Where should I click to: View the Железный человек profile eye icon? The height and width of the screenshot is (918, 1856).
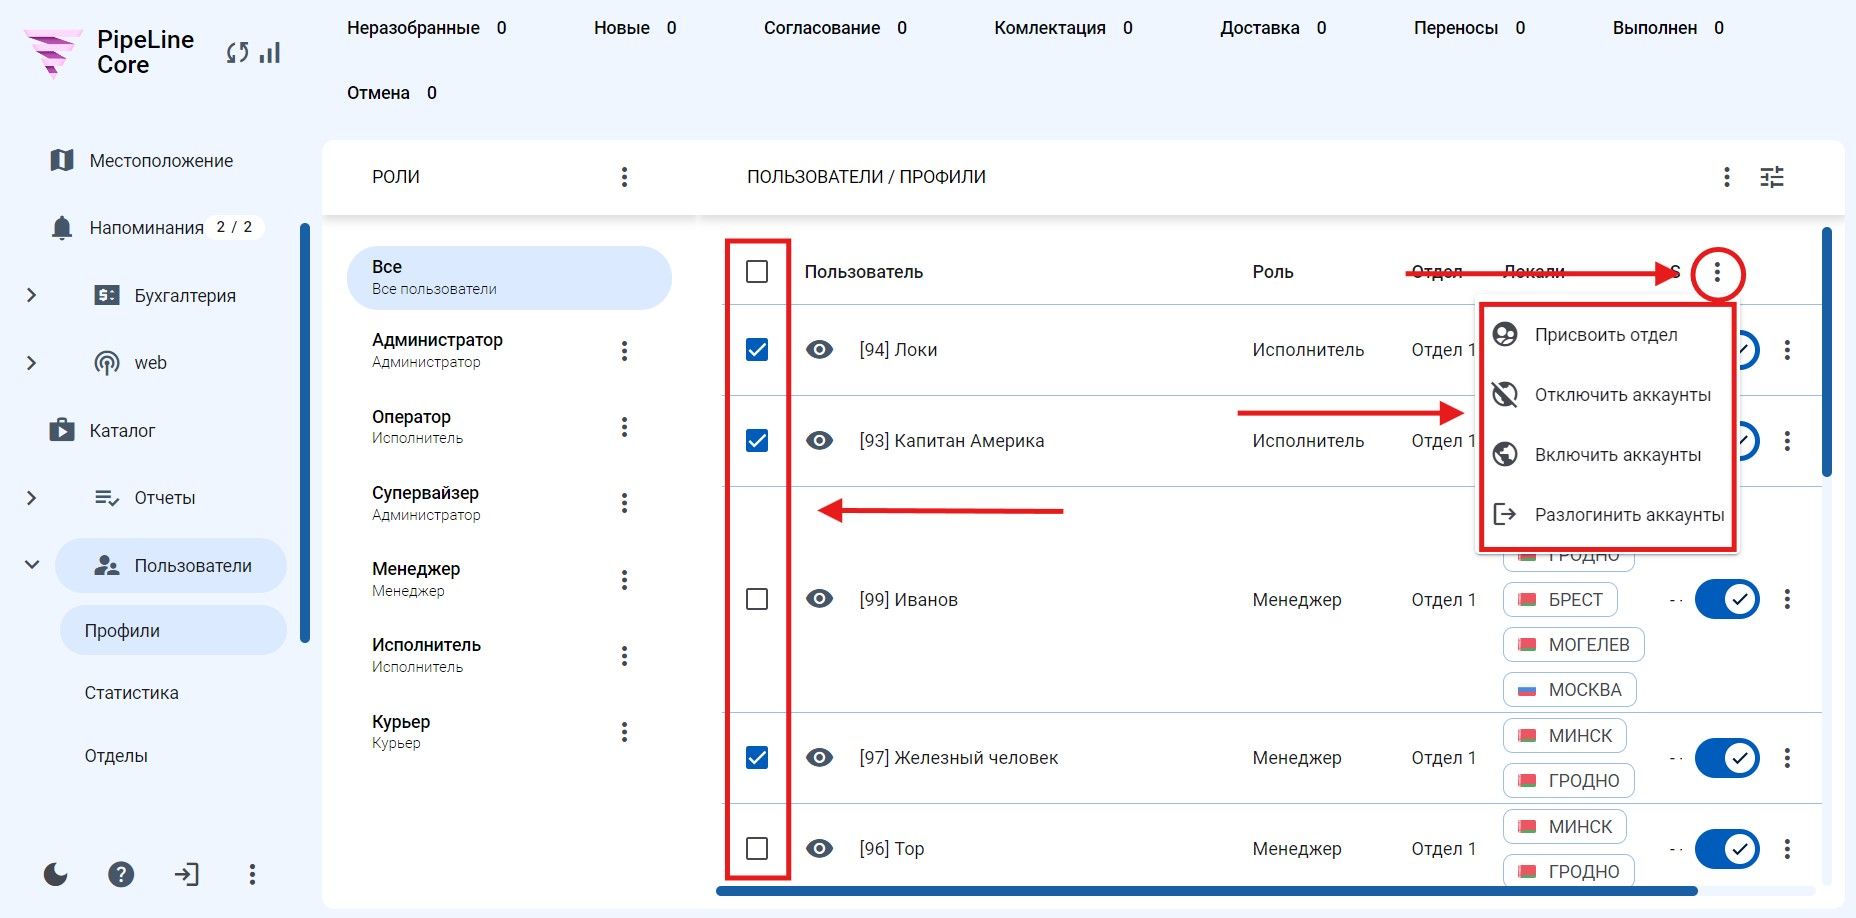point(820,758)
